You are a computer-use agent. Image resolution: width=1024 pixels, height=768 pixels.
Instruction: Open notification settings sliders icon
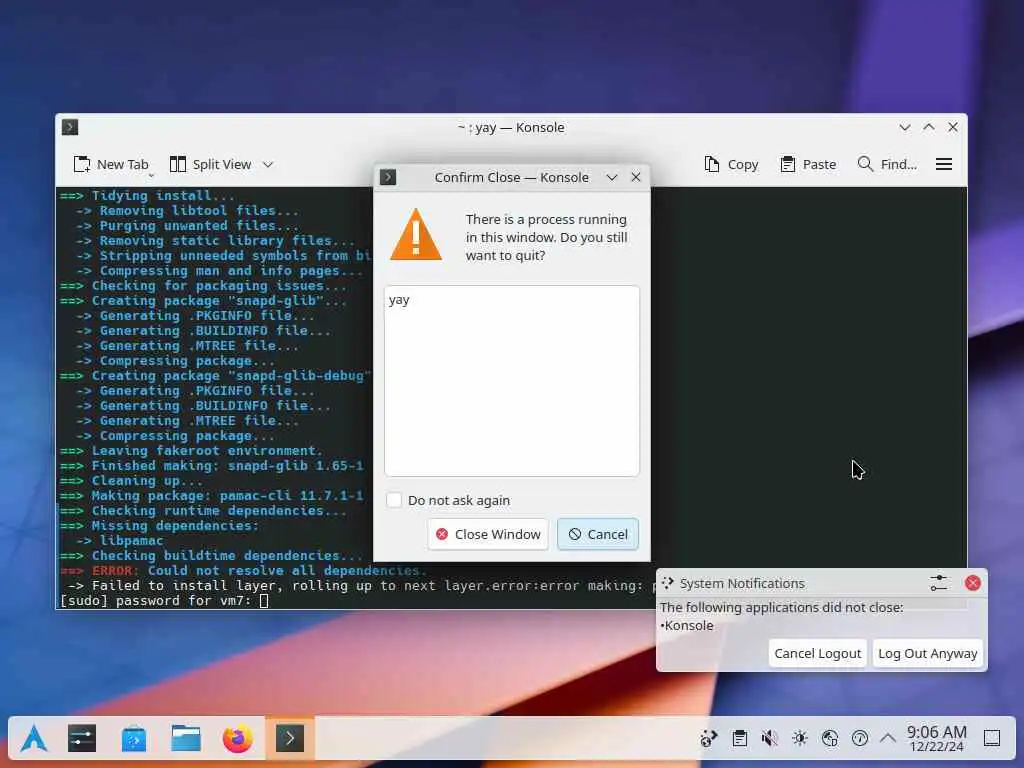(x=938, y=583)
